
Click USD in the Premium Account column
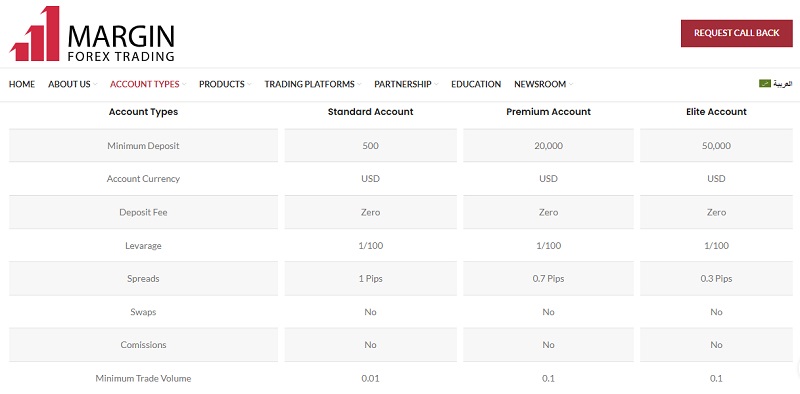548,179
